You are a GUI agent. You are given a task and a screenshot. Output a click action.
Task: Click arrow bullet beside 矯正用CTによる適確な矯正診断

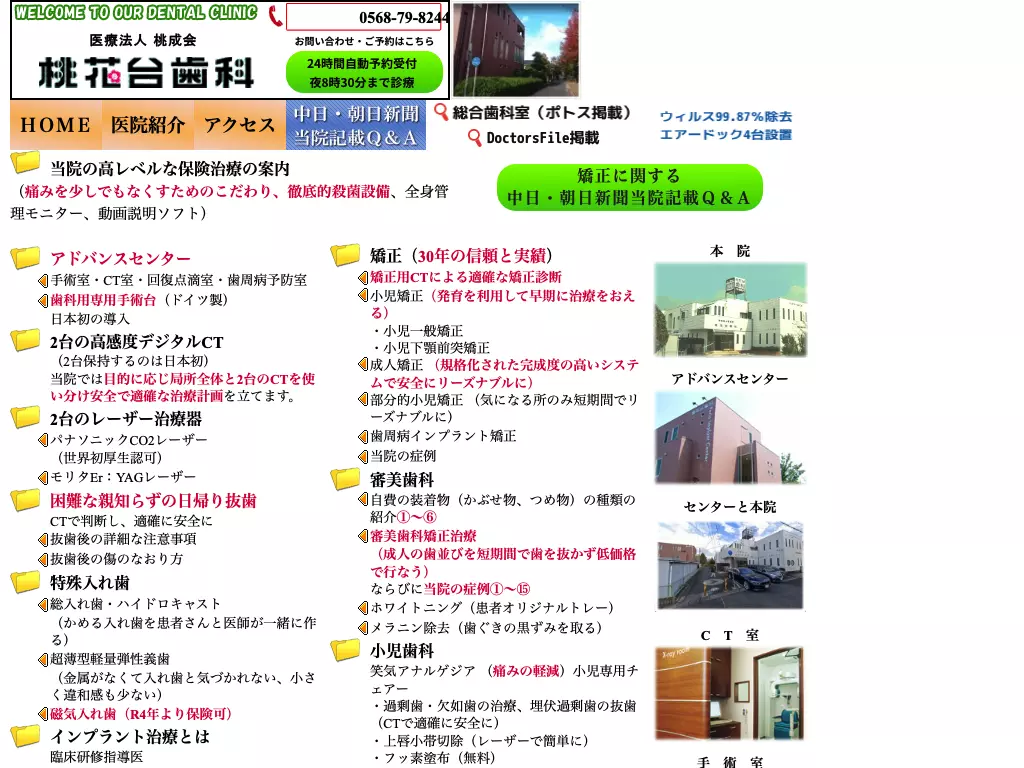tap(363, 277)
